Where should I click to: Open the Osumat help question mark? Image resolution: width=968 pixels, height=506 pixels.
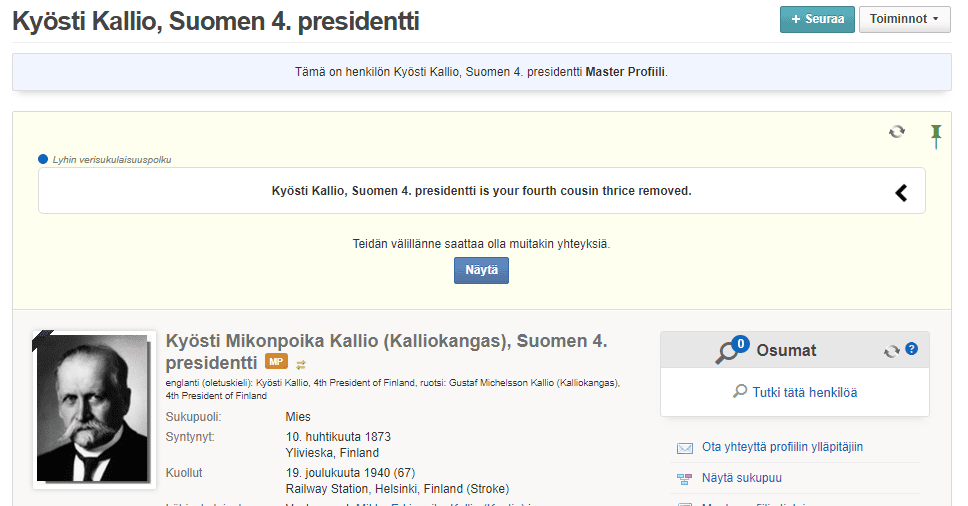tap(911, 349)
